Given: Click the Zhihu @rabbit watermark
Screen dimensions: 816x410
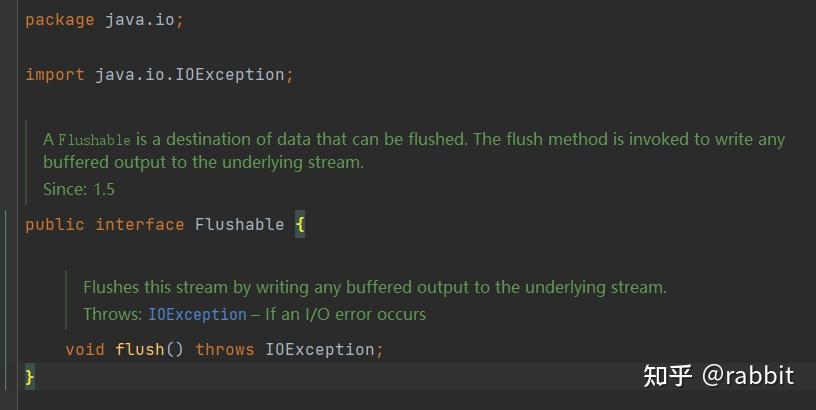Looking at the screenshot, I should point(719,376).
